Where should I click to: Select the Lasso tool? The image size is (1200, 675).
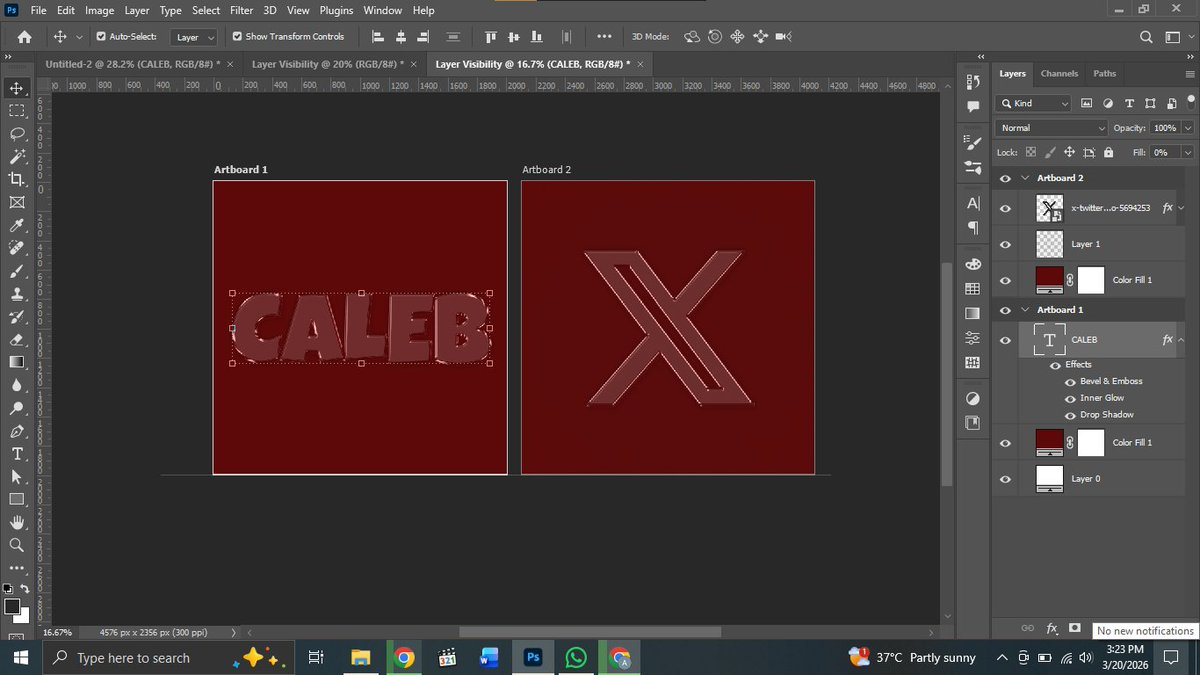point(17,133)
